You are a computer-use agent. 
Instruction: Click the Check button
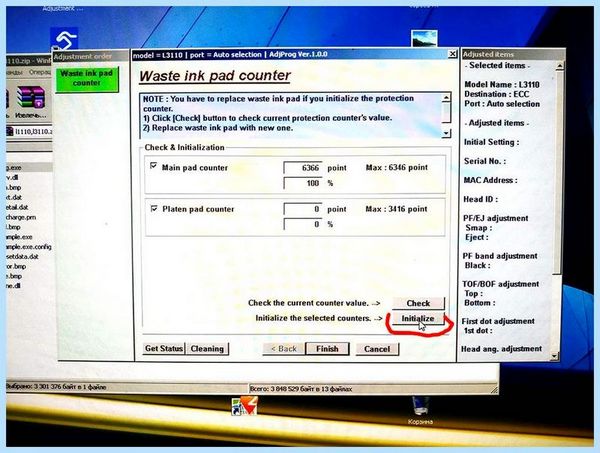pos(418,303)
